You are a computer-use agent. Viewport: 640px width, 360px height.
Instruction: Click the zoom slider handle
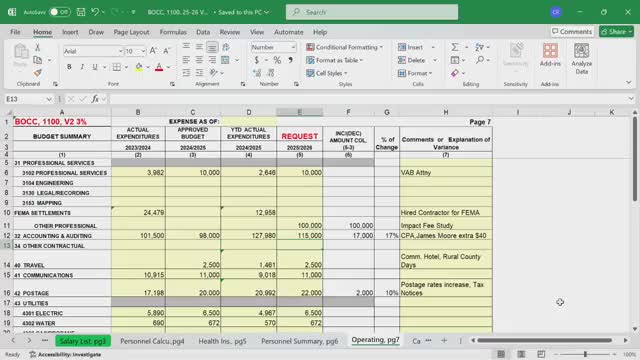(585, 354)
